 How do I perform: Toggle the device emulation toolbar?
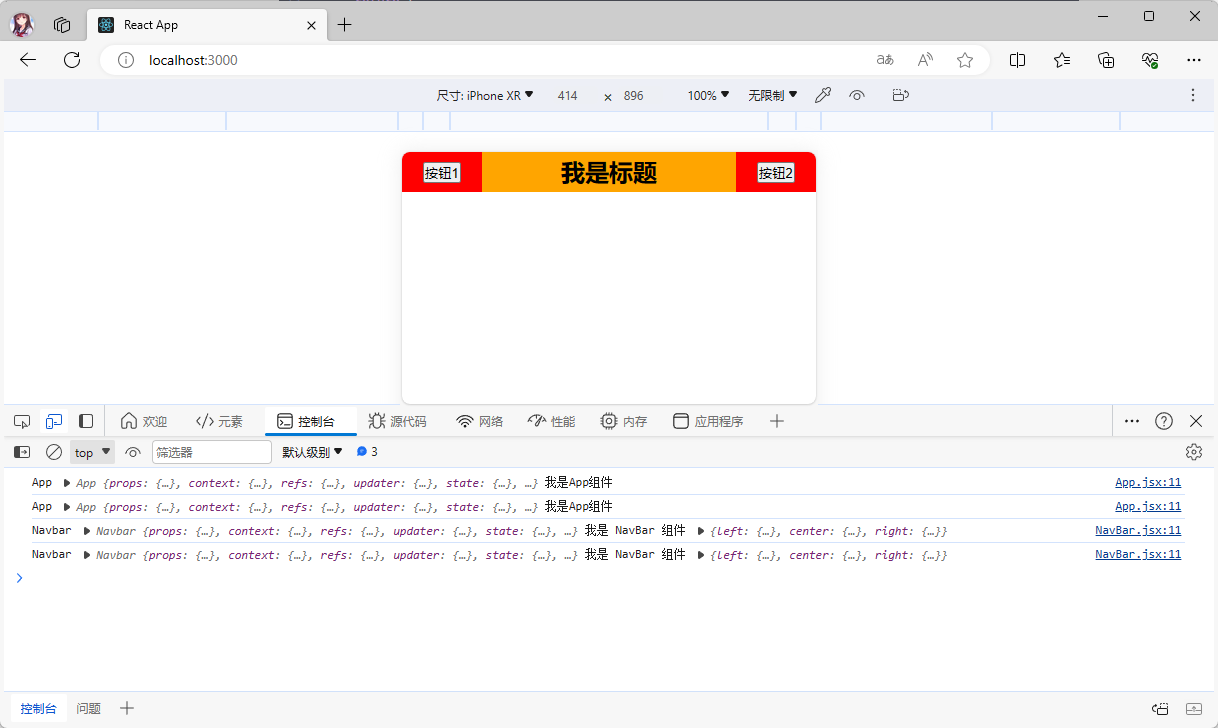(x=53, y=421)
